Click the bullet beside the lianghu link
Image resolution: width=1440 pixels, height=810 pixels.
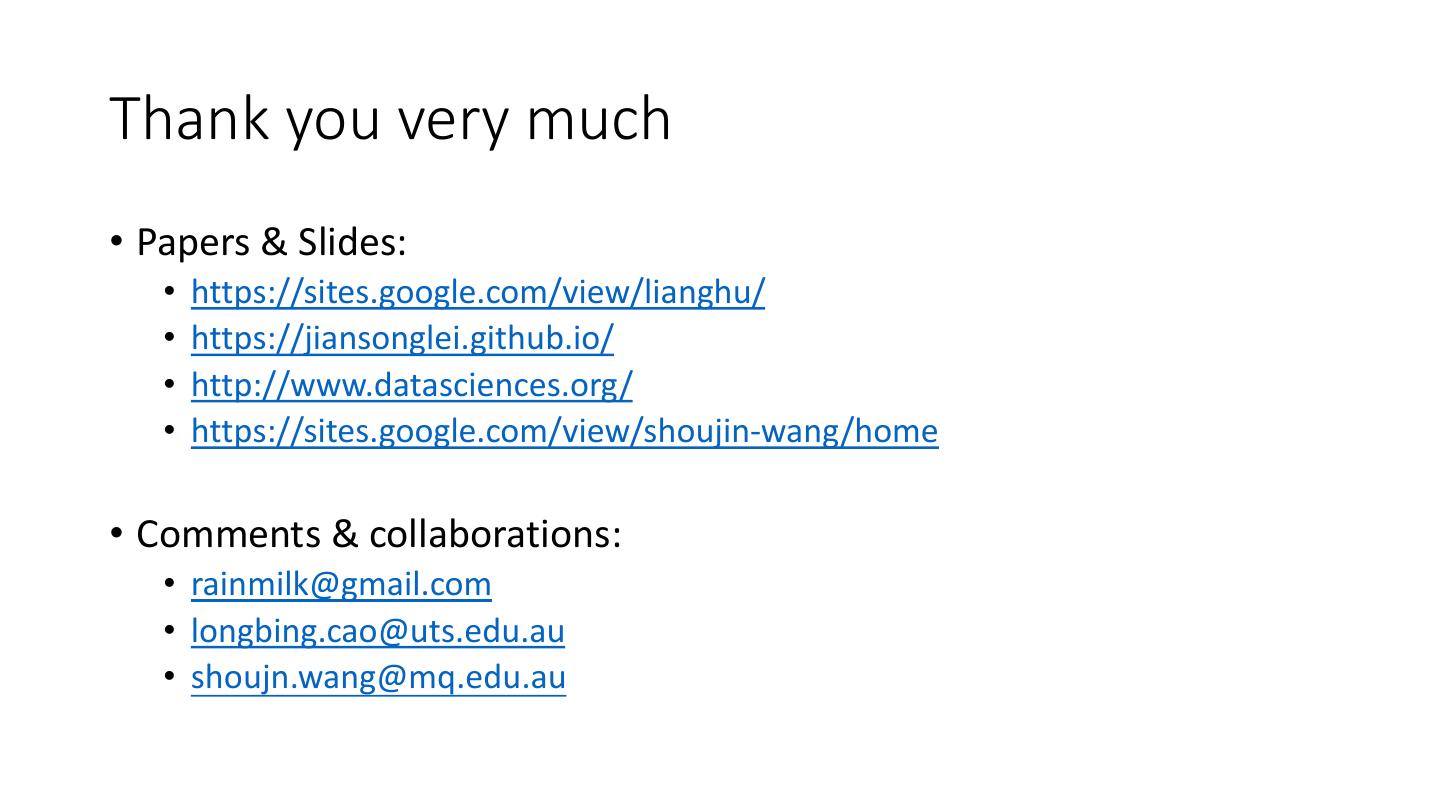[x=170, y=292]
